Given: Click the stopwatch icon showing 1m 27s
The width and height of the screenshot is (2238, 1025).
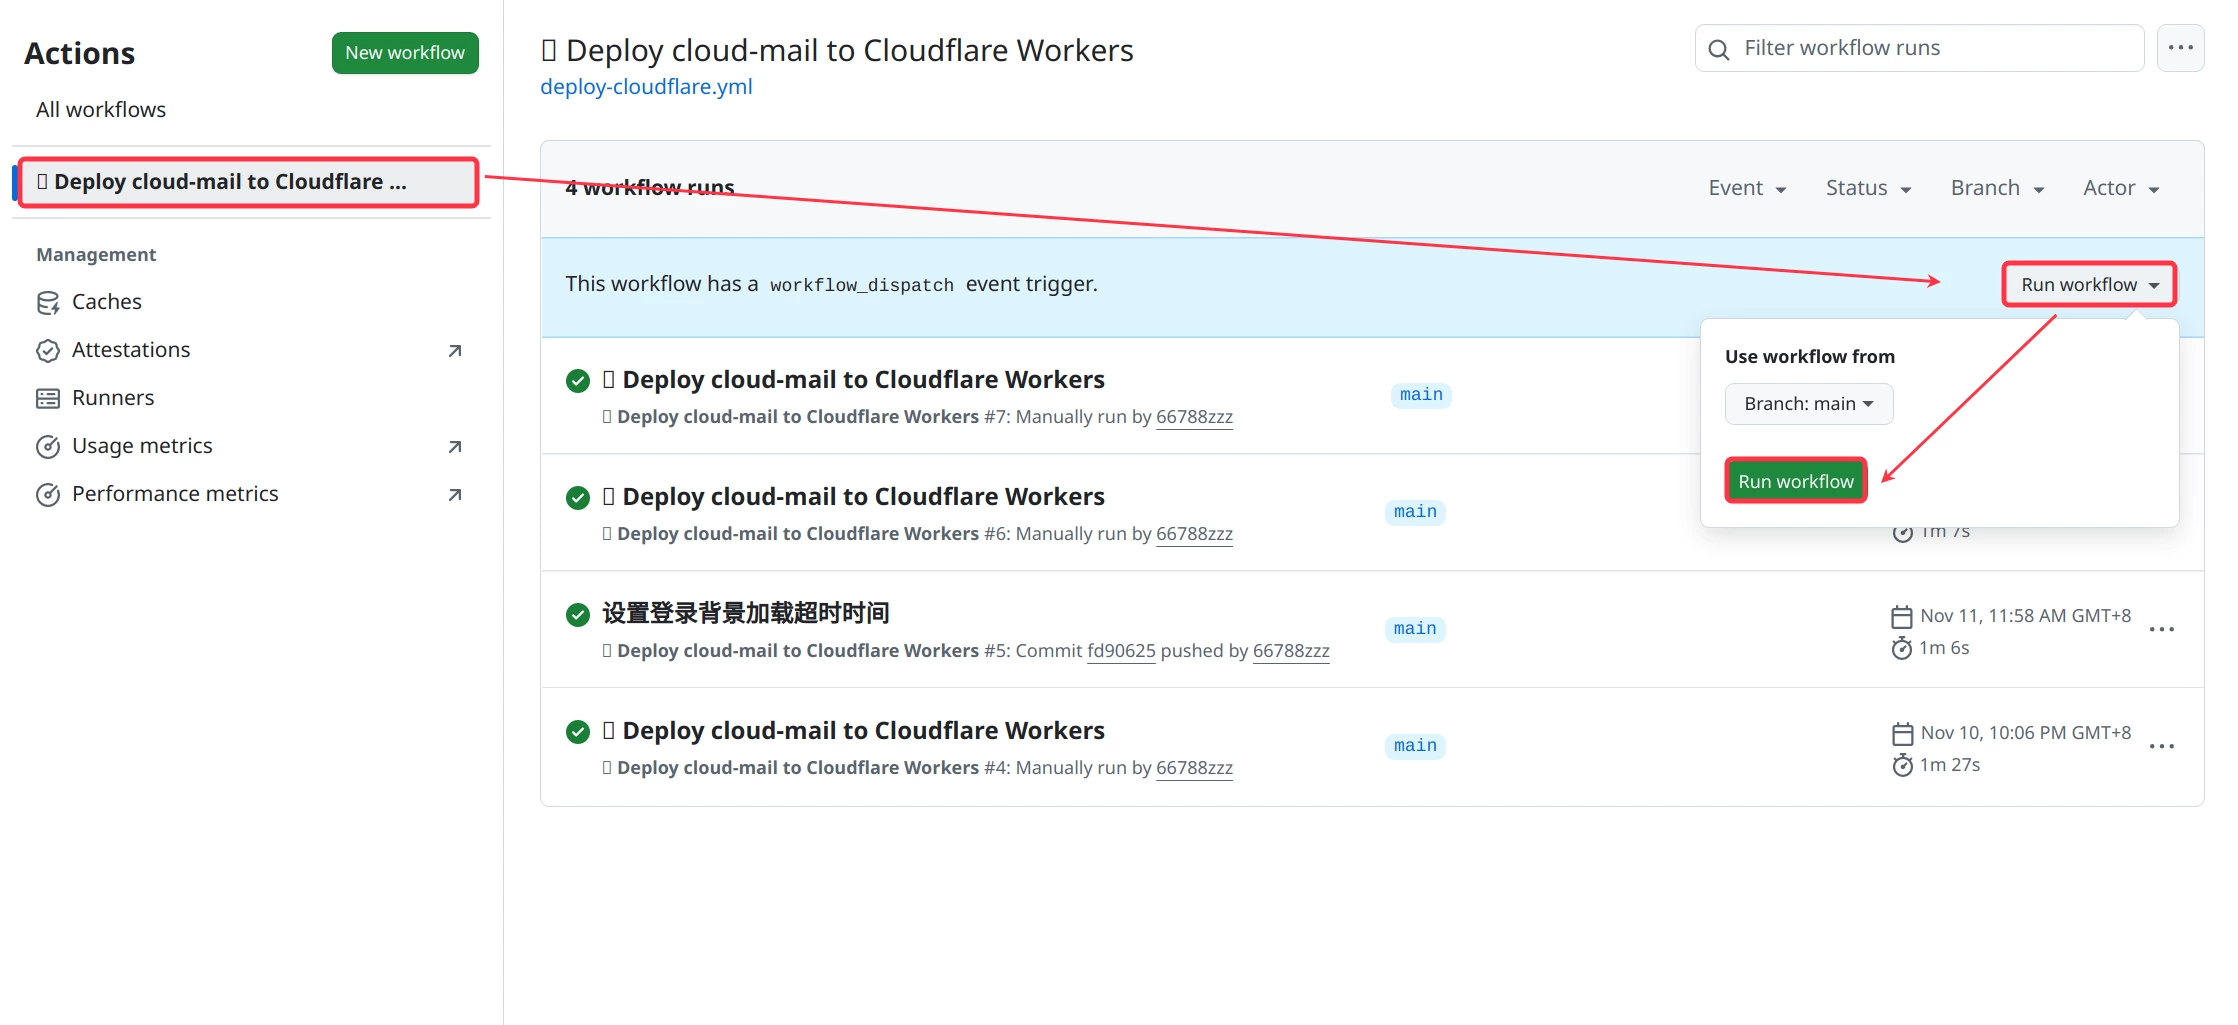Looking at the screenshot, I should [1901, 765].
